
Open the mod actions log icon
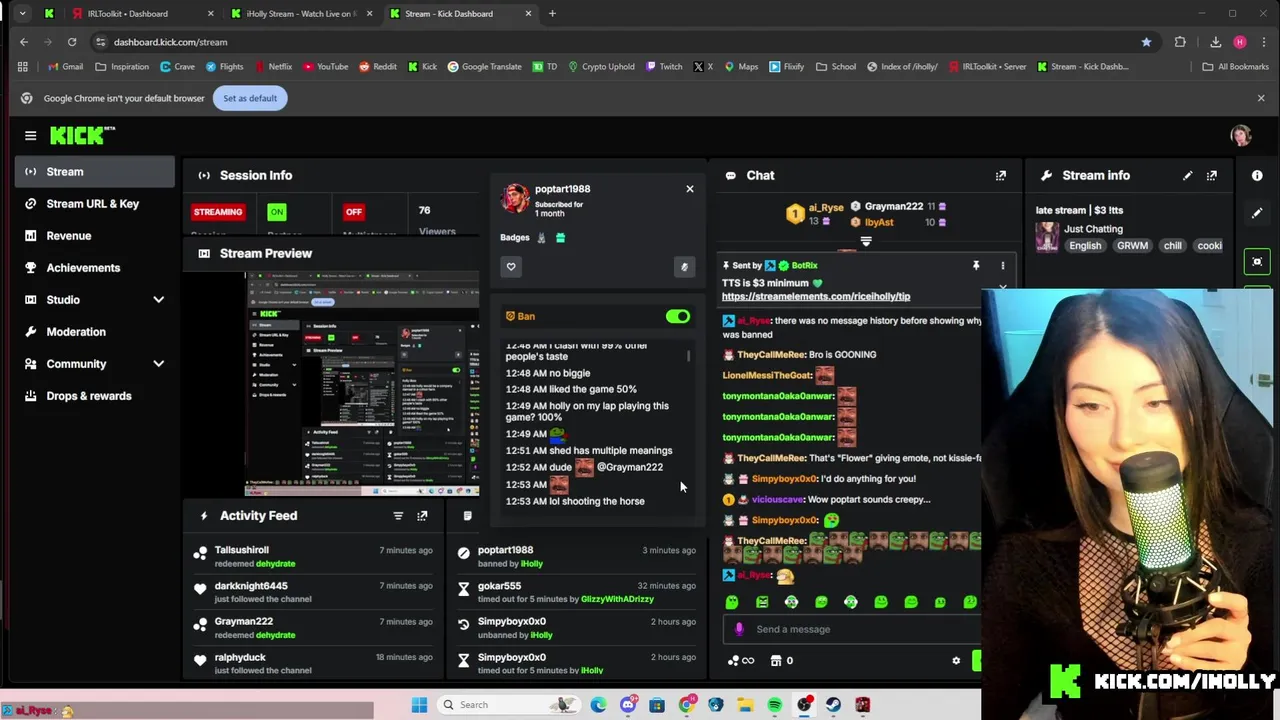[467, 516]
